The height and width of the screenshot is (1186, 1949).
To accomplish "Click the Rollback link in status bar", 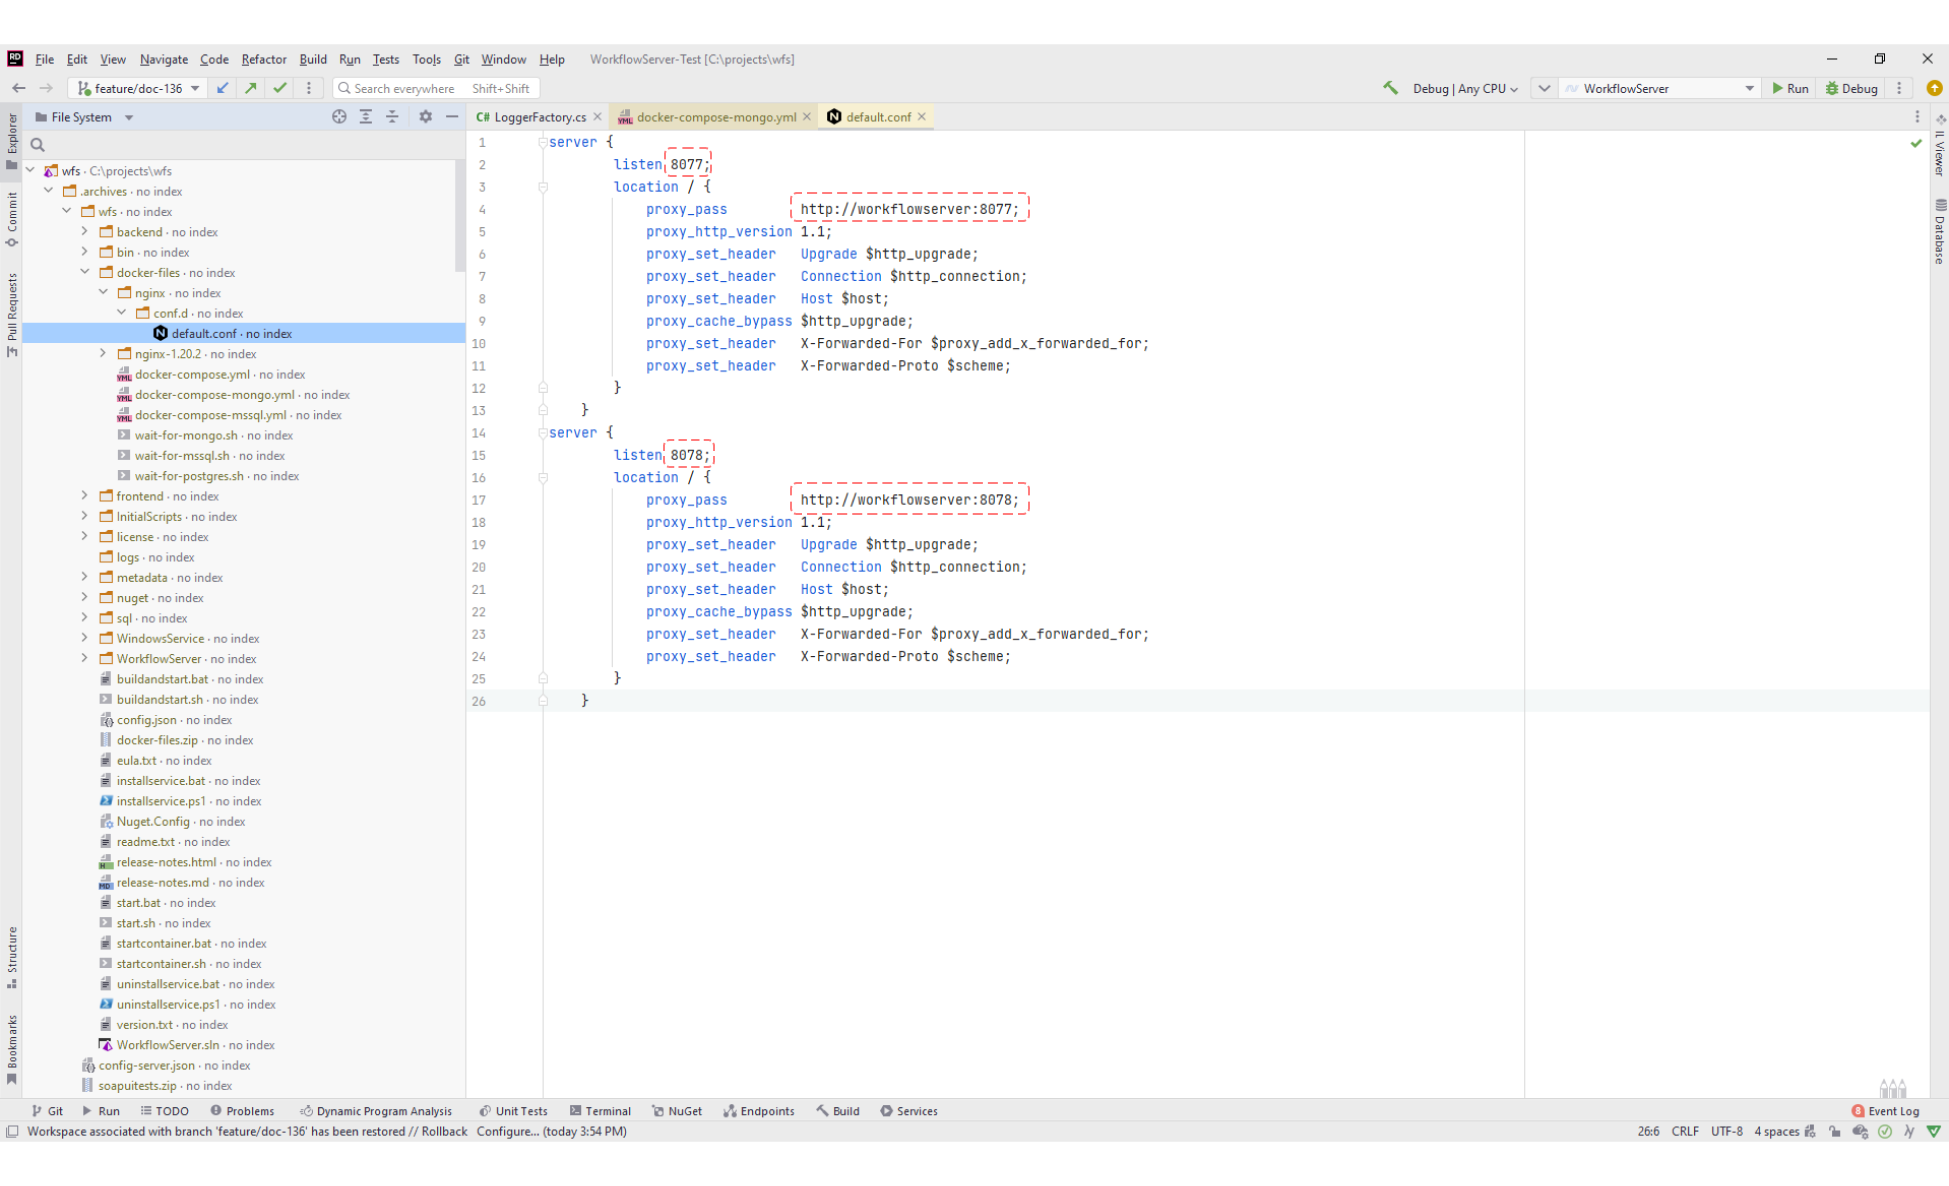I will click(x=444, y=1132).
